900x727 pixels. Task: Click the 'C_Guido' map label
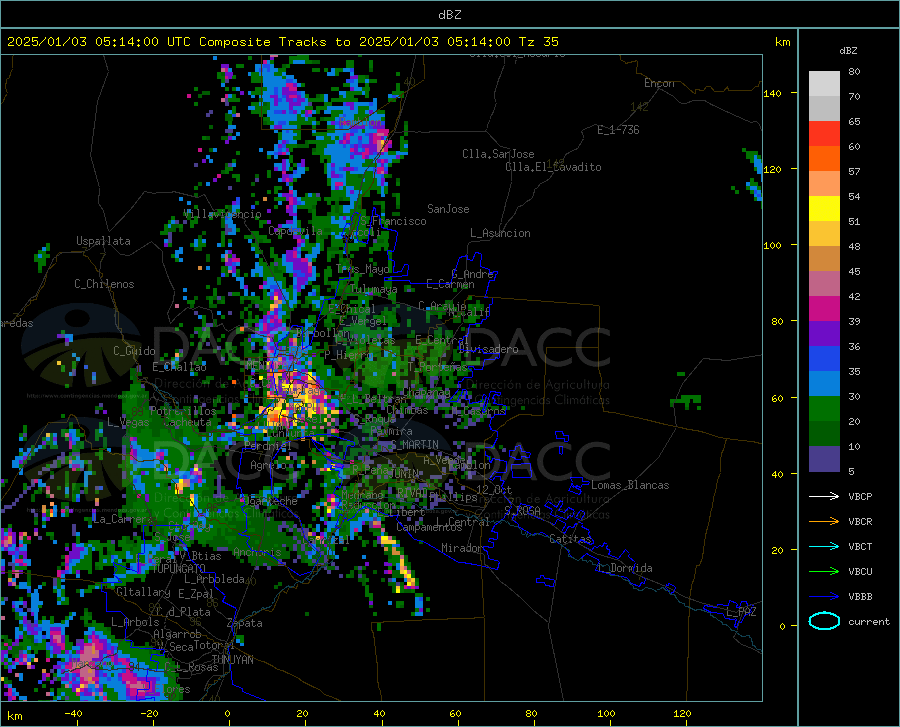coord(134,351)
